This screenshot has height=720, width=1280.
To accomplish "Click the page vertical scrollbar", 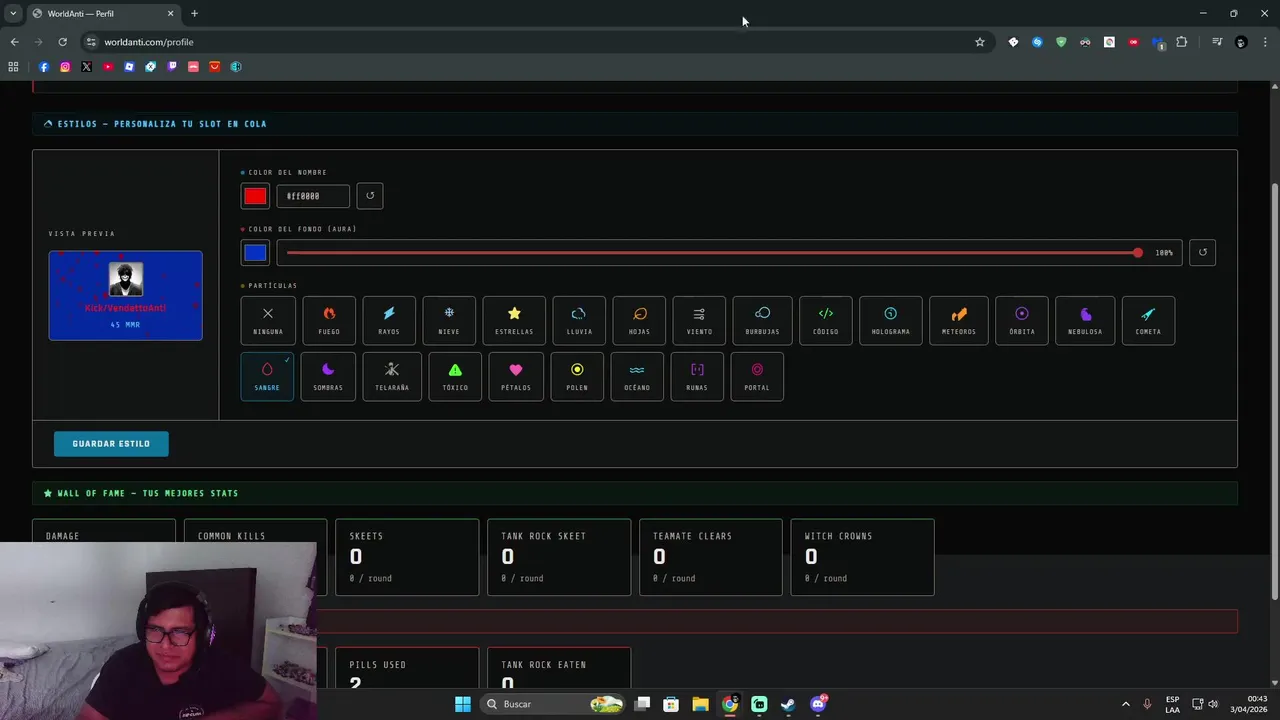I will [1274, 392].
